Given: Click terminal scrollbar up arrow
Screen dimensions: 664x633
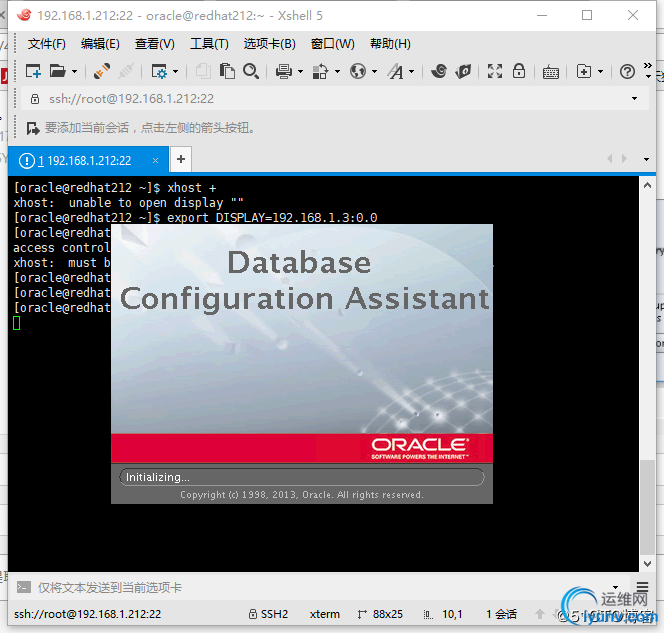Looking at the screenshot, I should [x=647, y=185].
